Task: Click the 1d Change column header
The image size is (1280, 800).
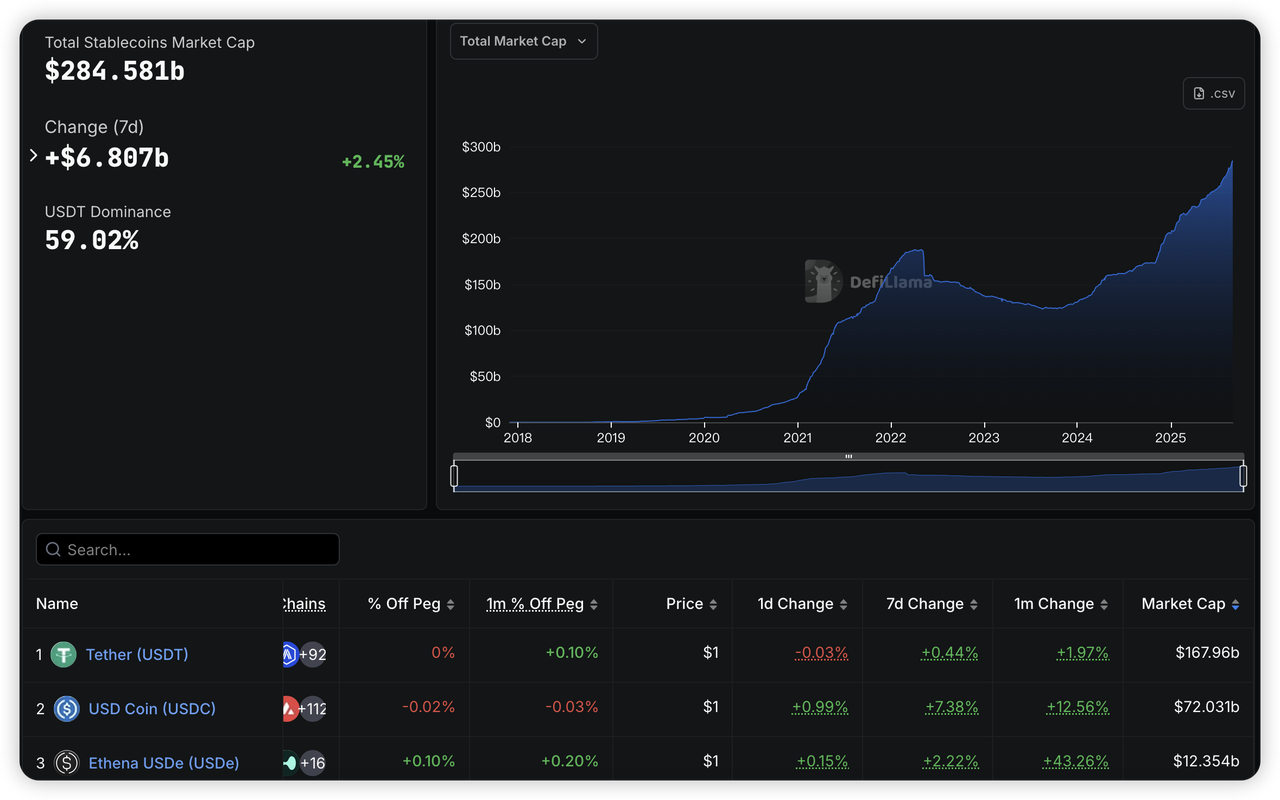Action: tap(802, 604)
